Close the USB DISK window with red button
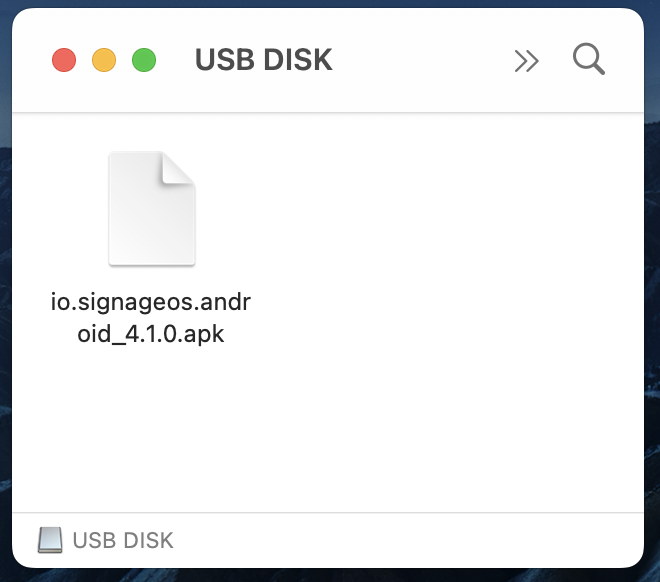Screen dimensions: 660x582 (64, 60)
